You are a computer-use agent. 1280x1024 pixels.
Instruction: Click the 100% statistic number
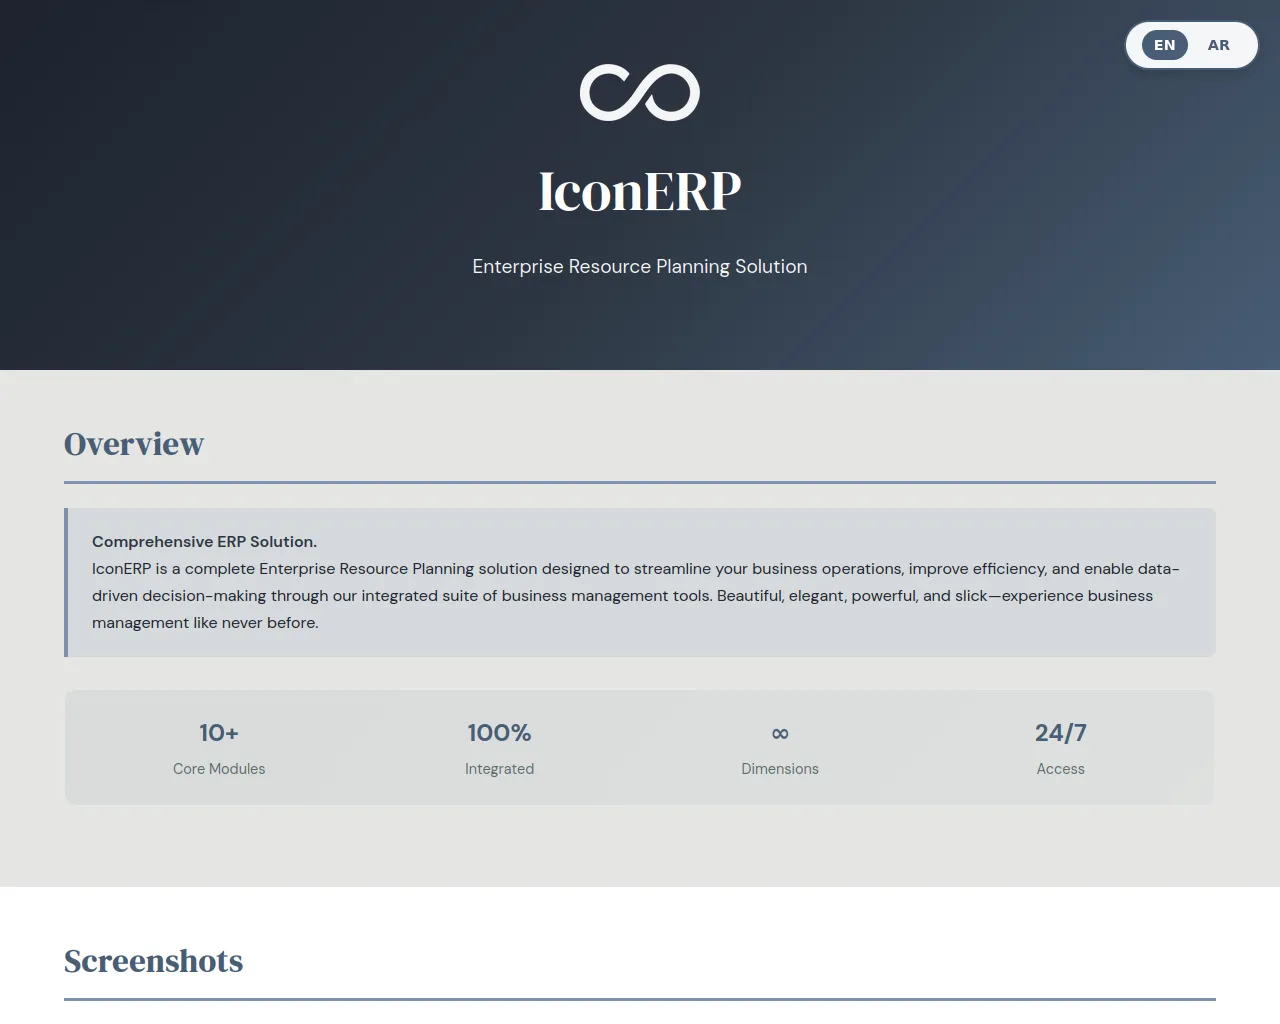(x=499, y=733)
